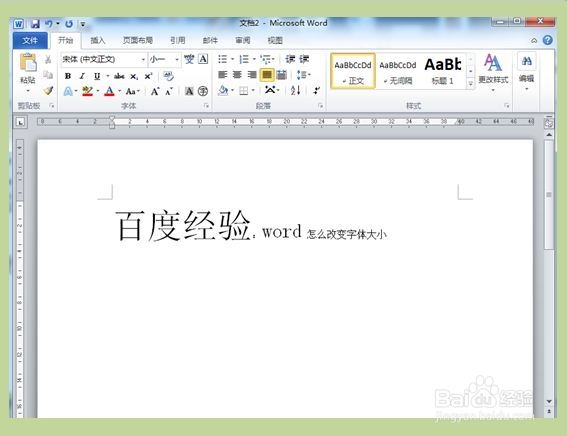Click the Decrease Indent icon
567x436 pixels.
tap(290, 59)
